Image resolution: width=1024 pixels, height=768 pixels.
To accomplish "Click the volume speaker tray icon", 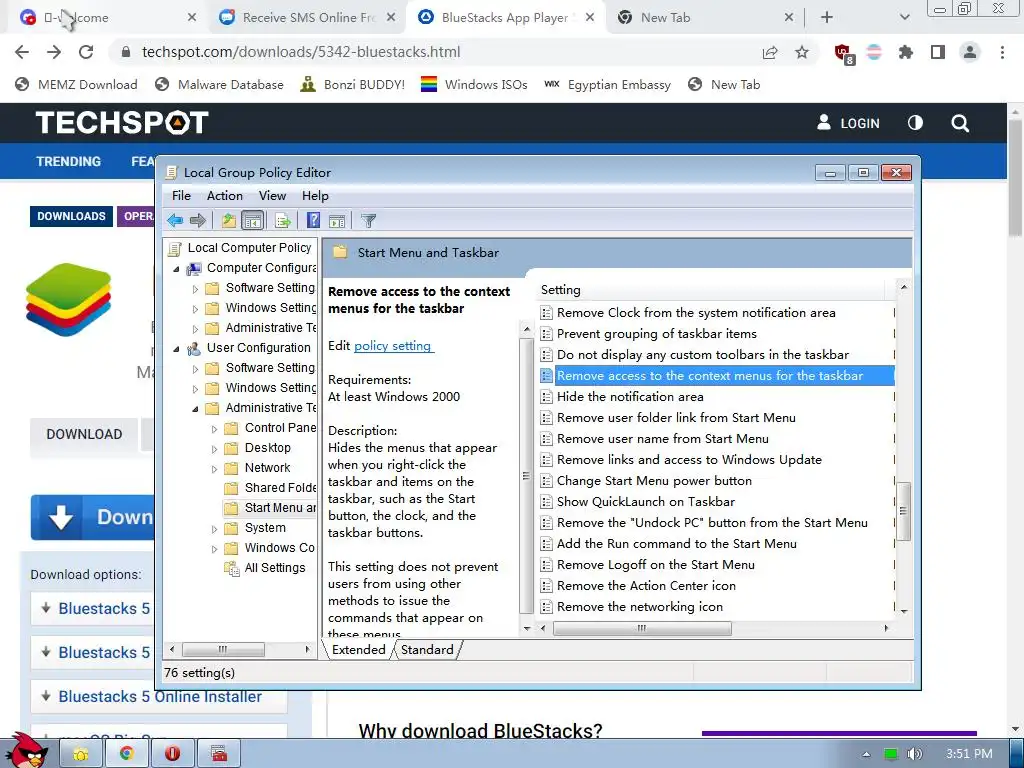I will (x=915, y=754).
